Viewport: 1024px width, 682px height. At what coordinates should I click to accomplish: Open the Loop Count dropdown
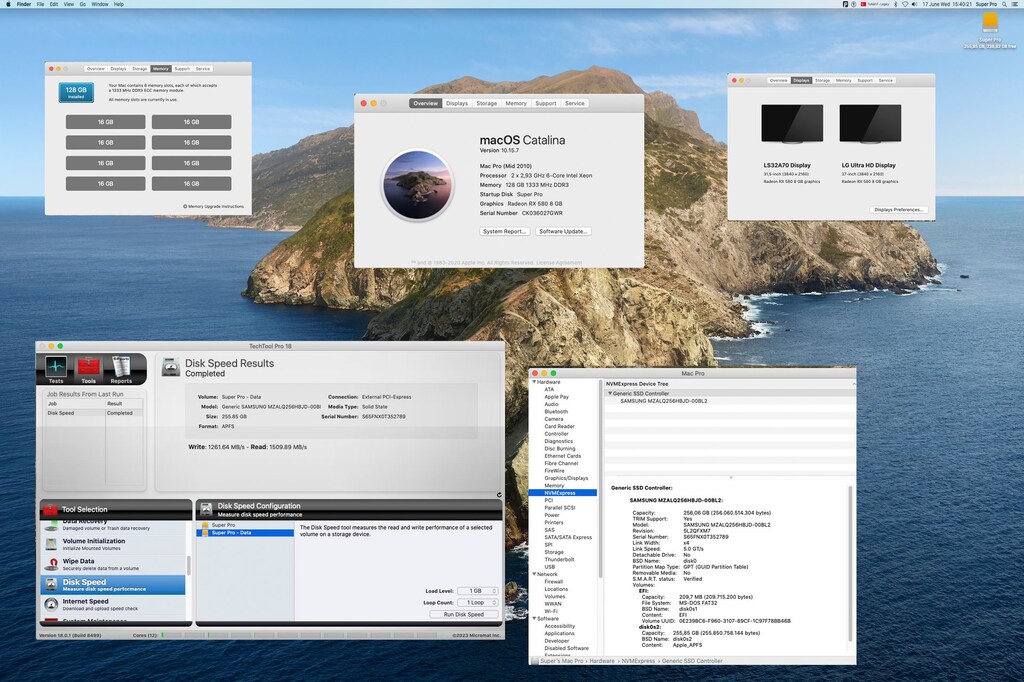[x=477, y=603]
